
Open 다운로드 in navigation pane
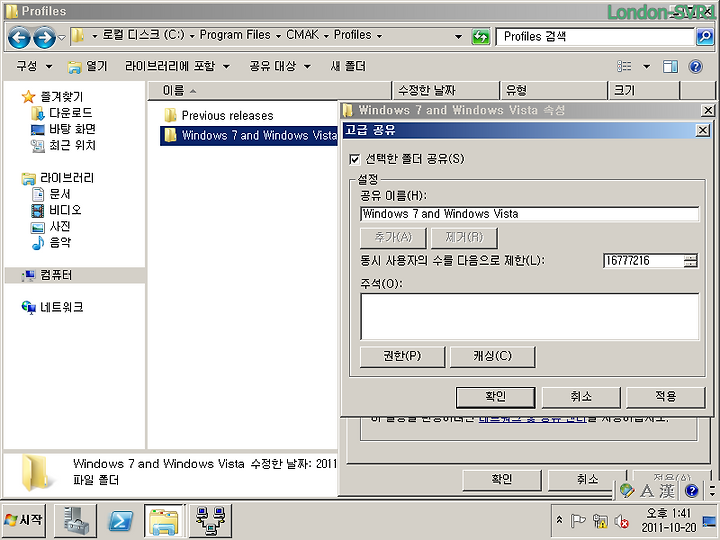(61, 112)
